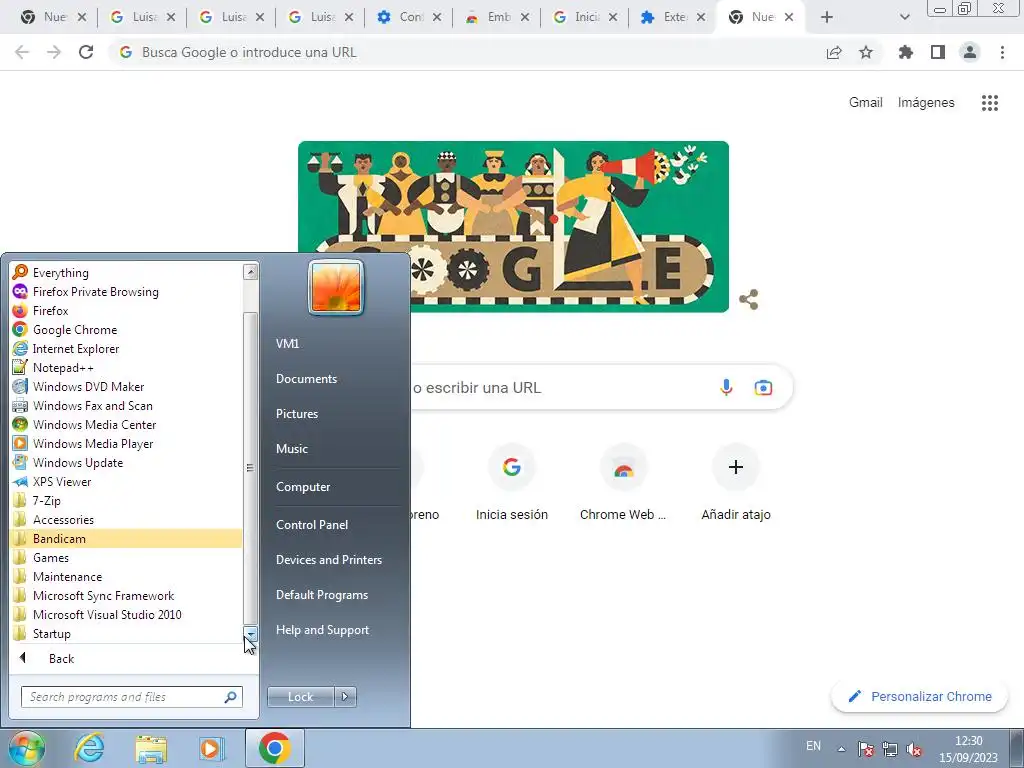The image size is (1024, 768).
Task: Open Windows Media Player from the programs list
Action: [126, 443]
